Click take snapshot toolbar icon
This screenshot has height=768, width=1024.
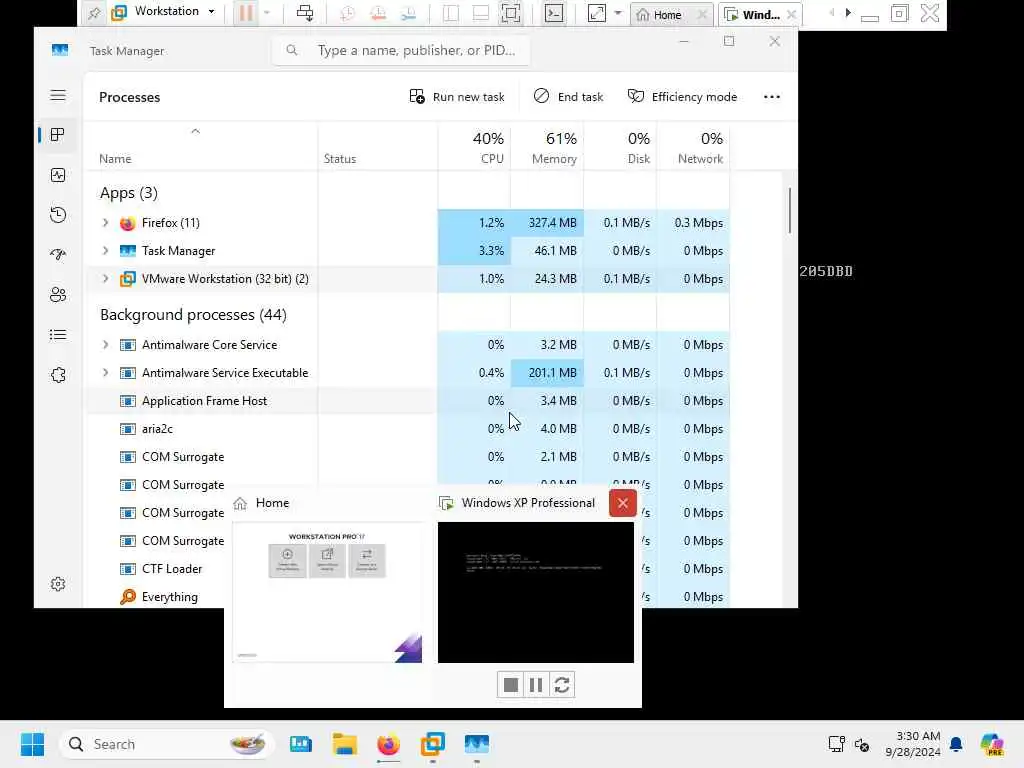[347, 14]
